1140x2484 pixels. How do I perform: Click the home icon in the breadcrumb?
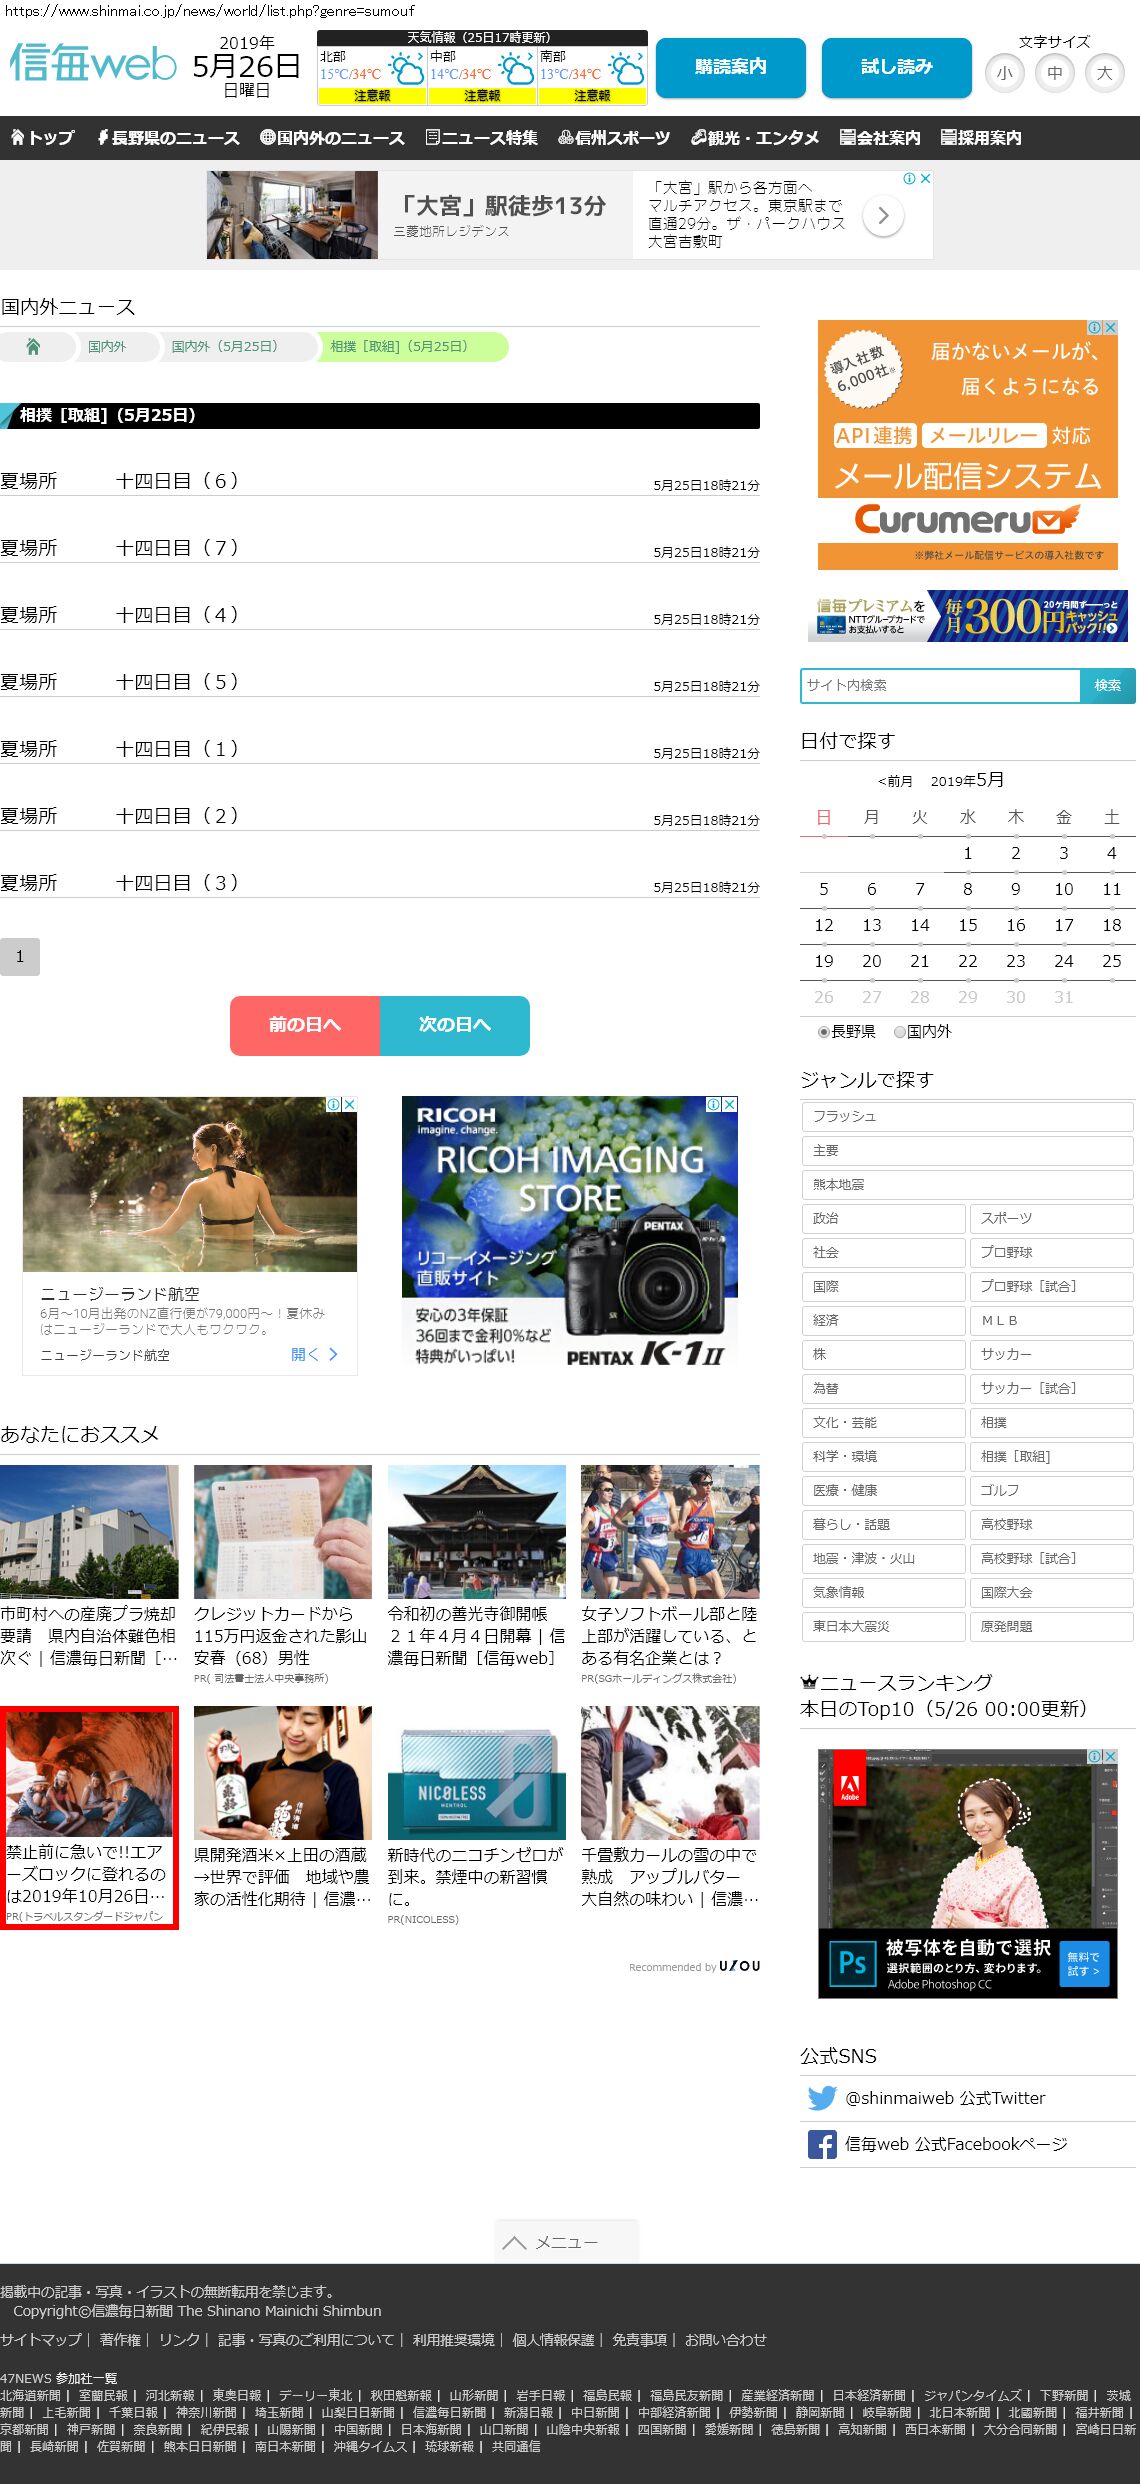(x=33, y=347)
